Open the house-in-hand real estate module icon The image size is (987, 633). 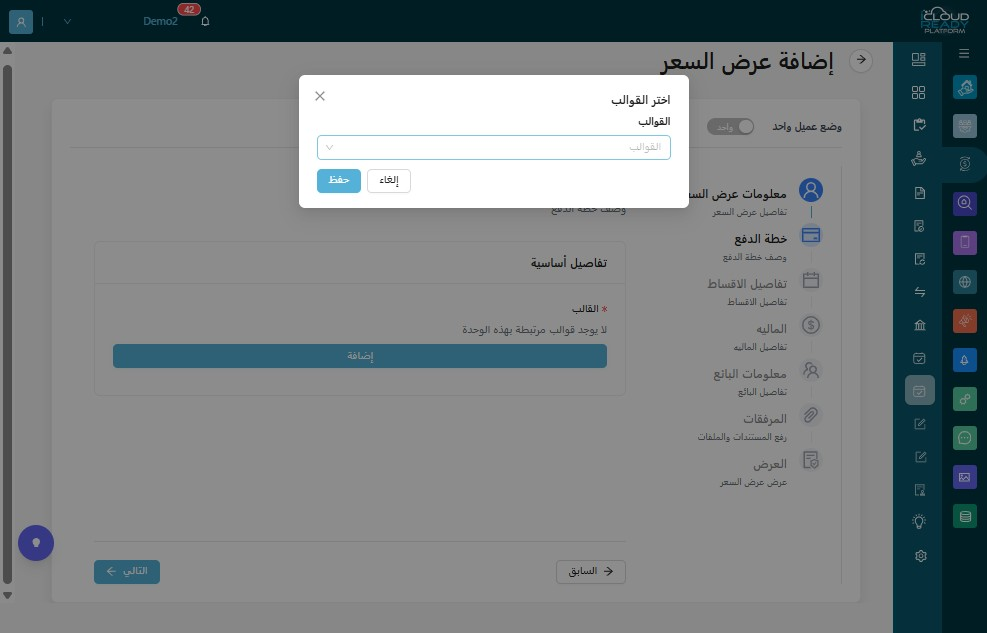964,87
